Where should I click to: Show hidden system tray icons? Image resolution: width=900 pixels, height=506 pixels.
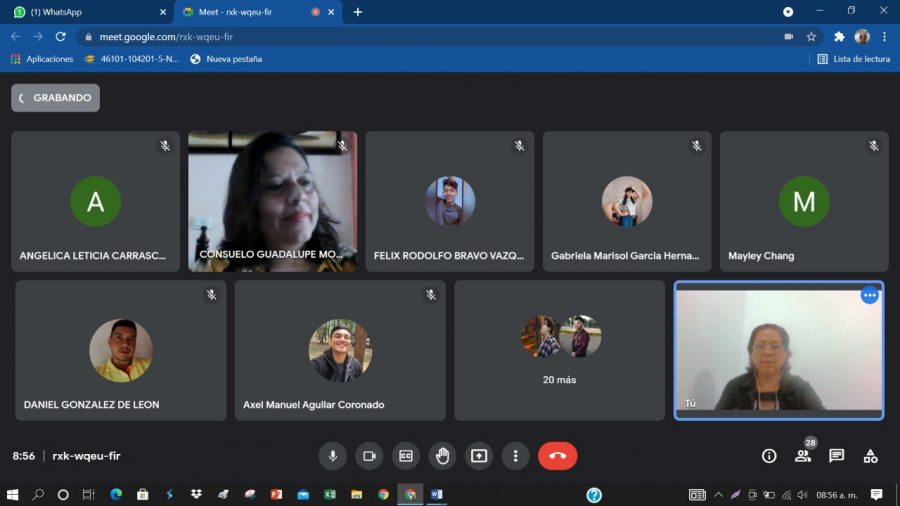click(x=718, y=495)
